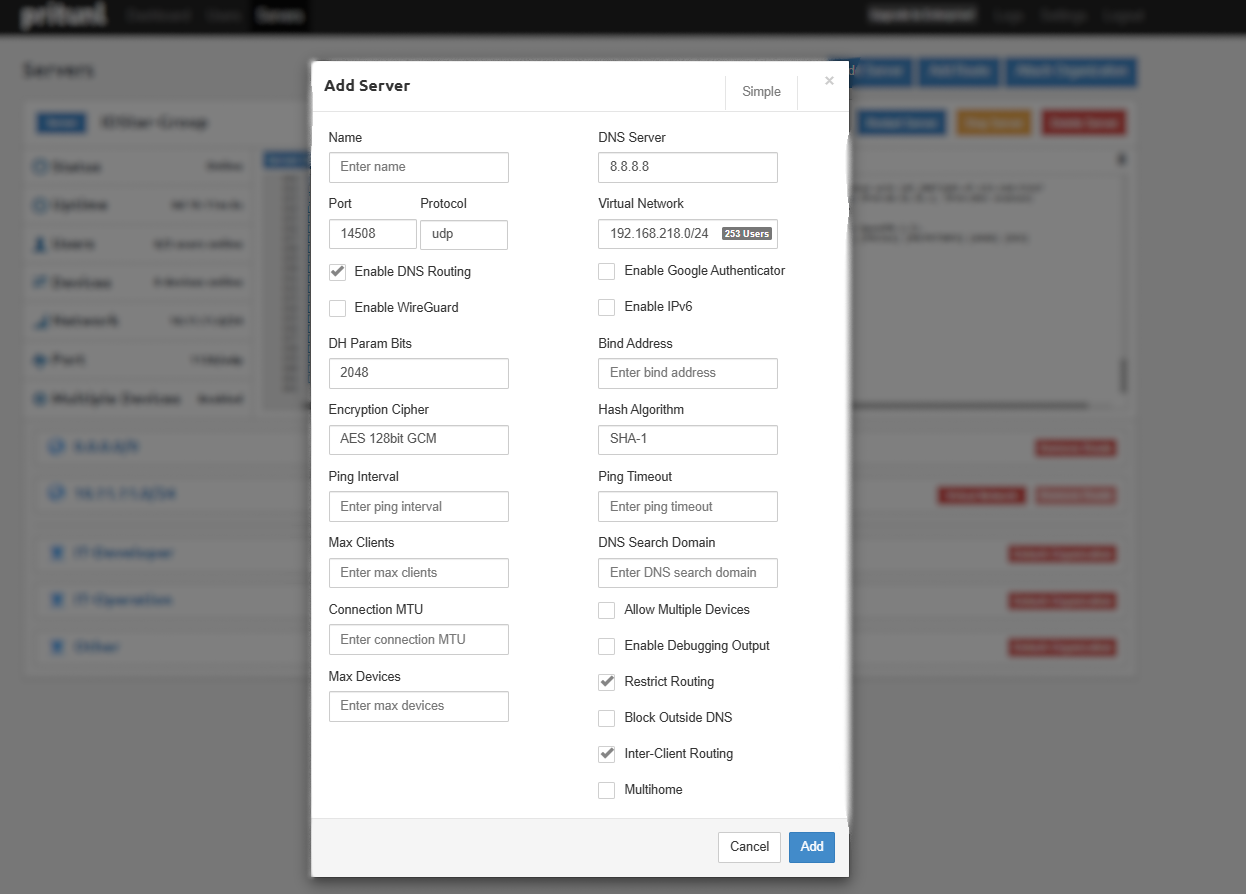
Task: Check the Block Outside DNS option
Action: click(x=606, y=718)
